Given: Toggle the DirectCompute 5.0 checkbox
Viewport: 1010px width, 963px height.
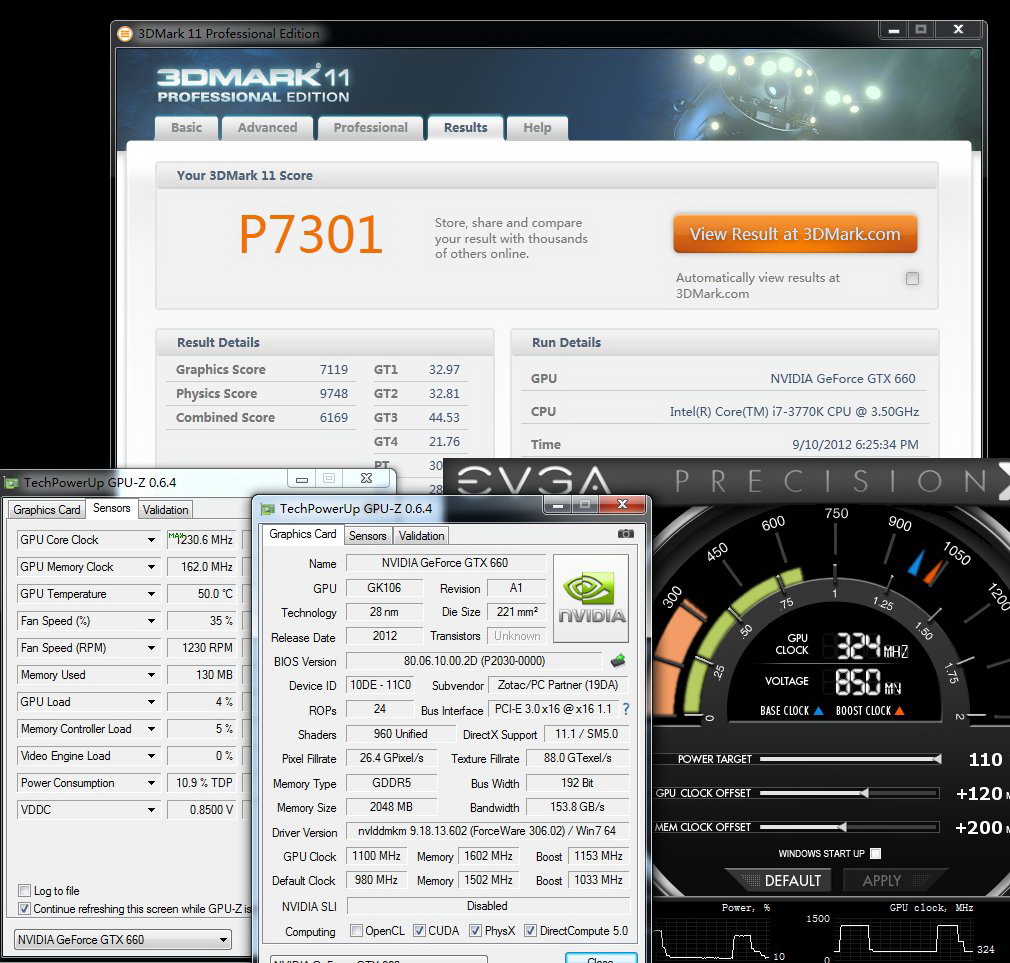Looking at the screenshot, I should tap(531, 930).
